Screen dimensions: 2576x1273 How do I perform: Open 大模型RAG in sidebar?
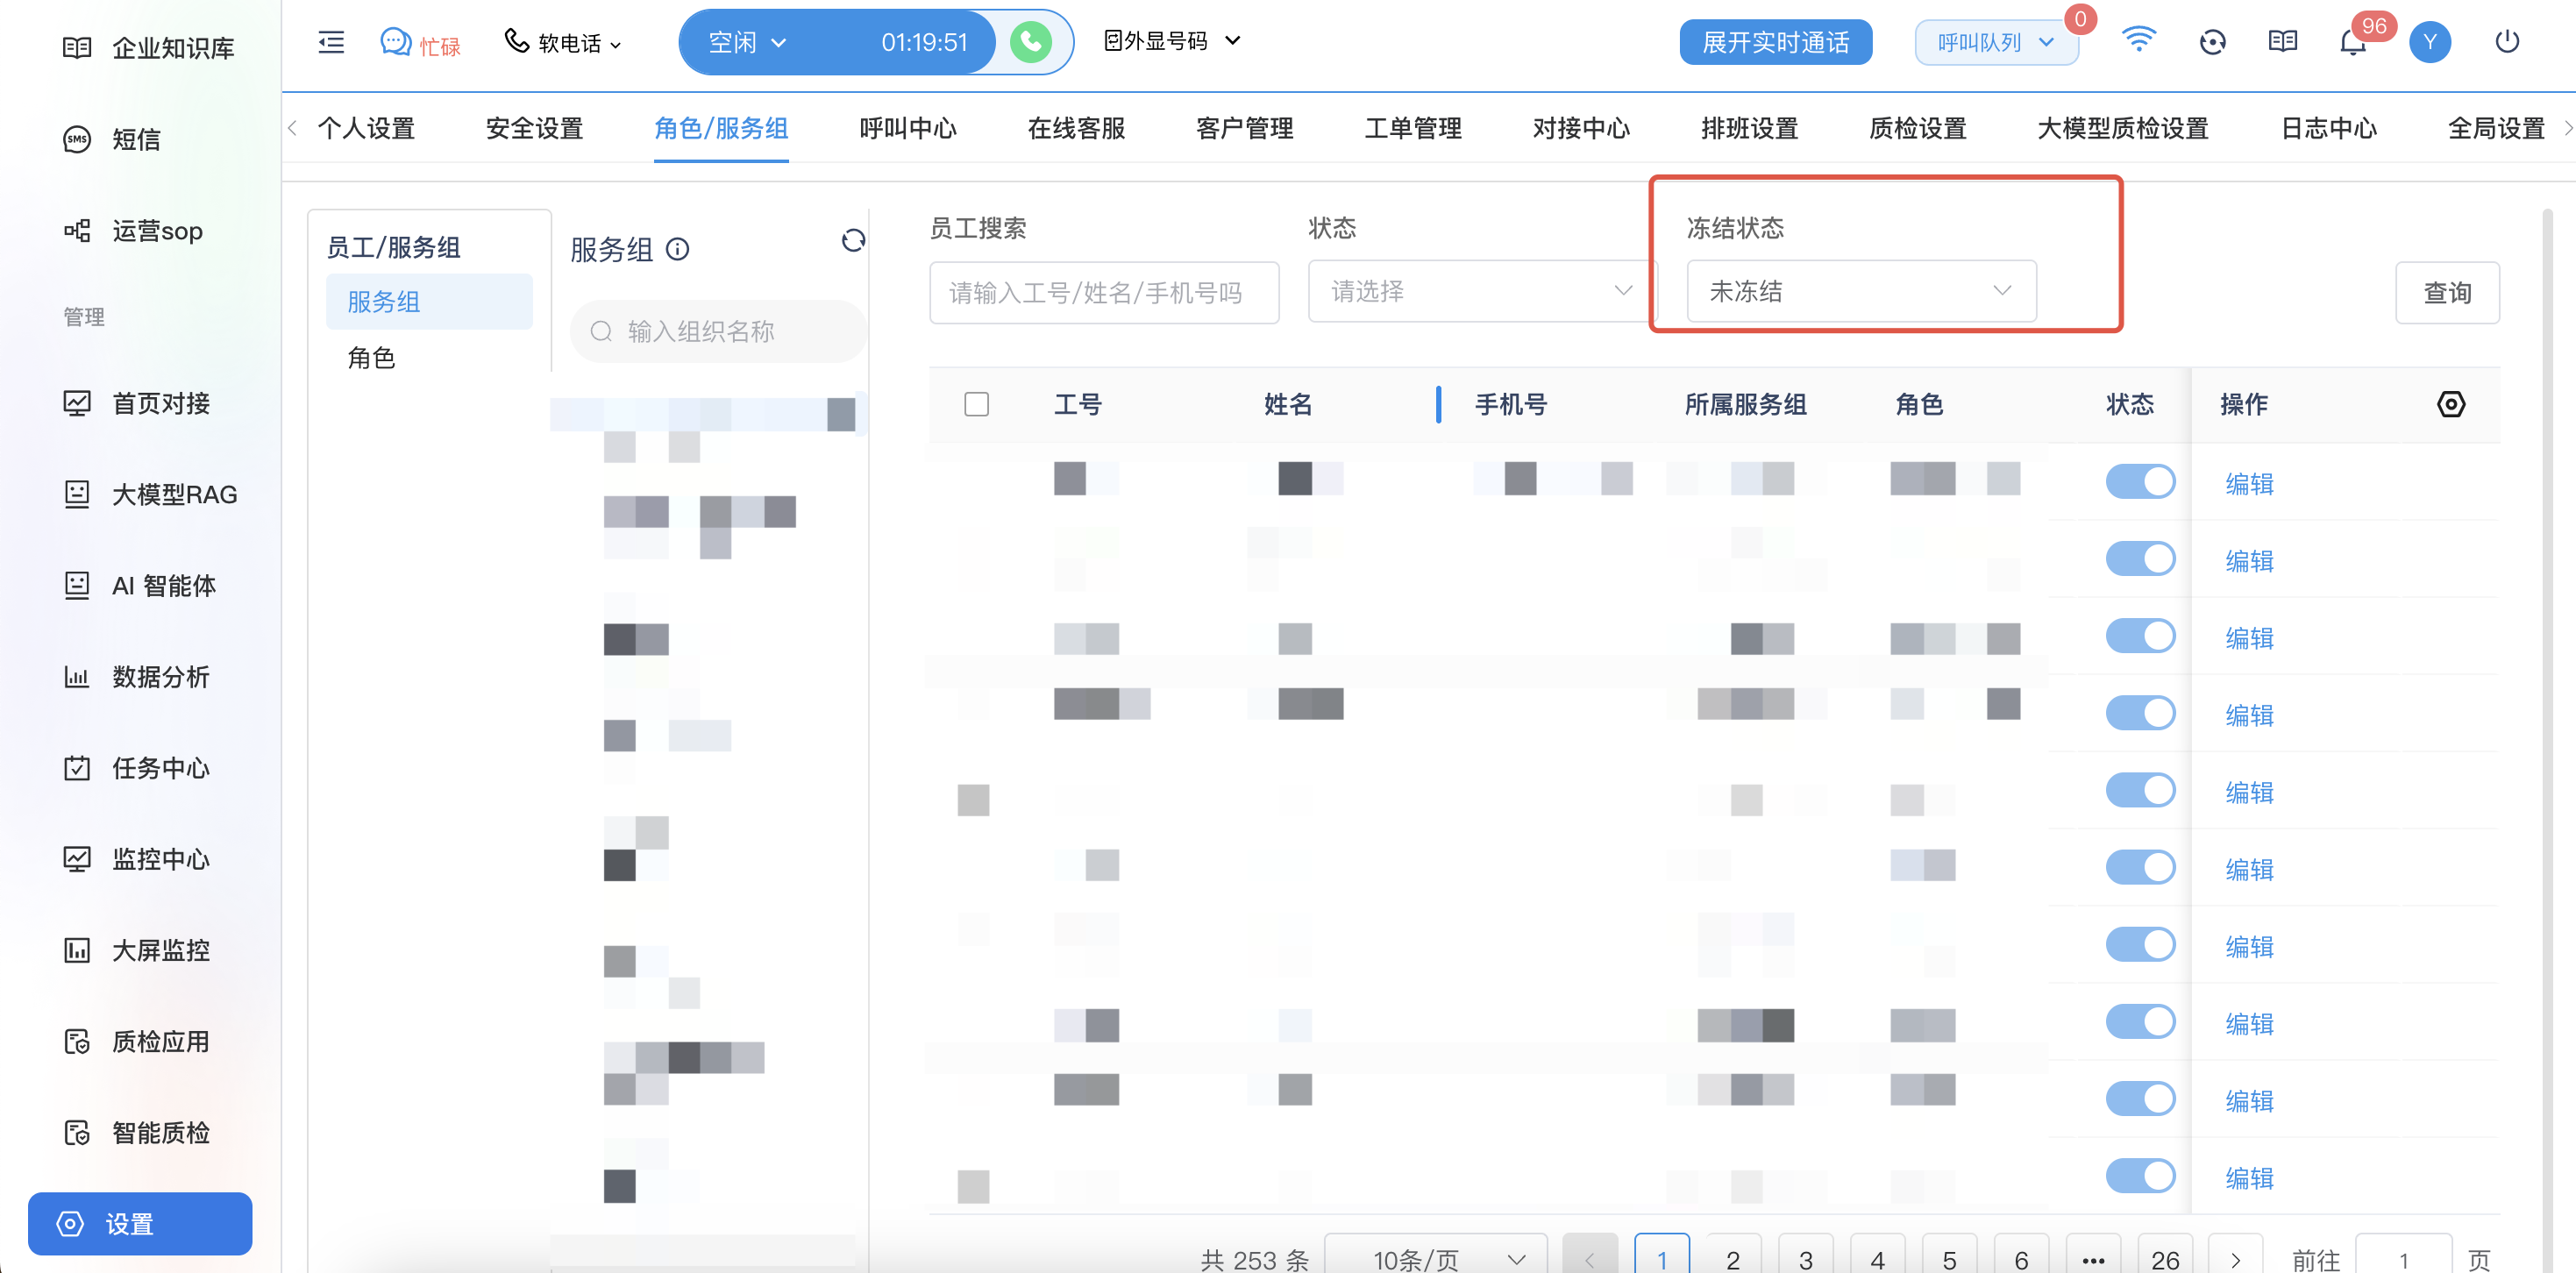pos(150,494)
